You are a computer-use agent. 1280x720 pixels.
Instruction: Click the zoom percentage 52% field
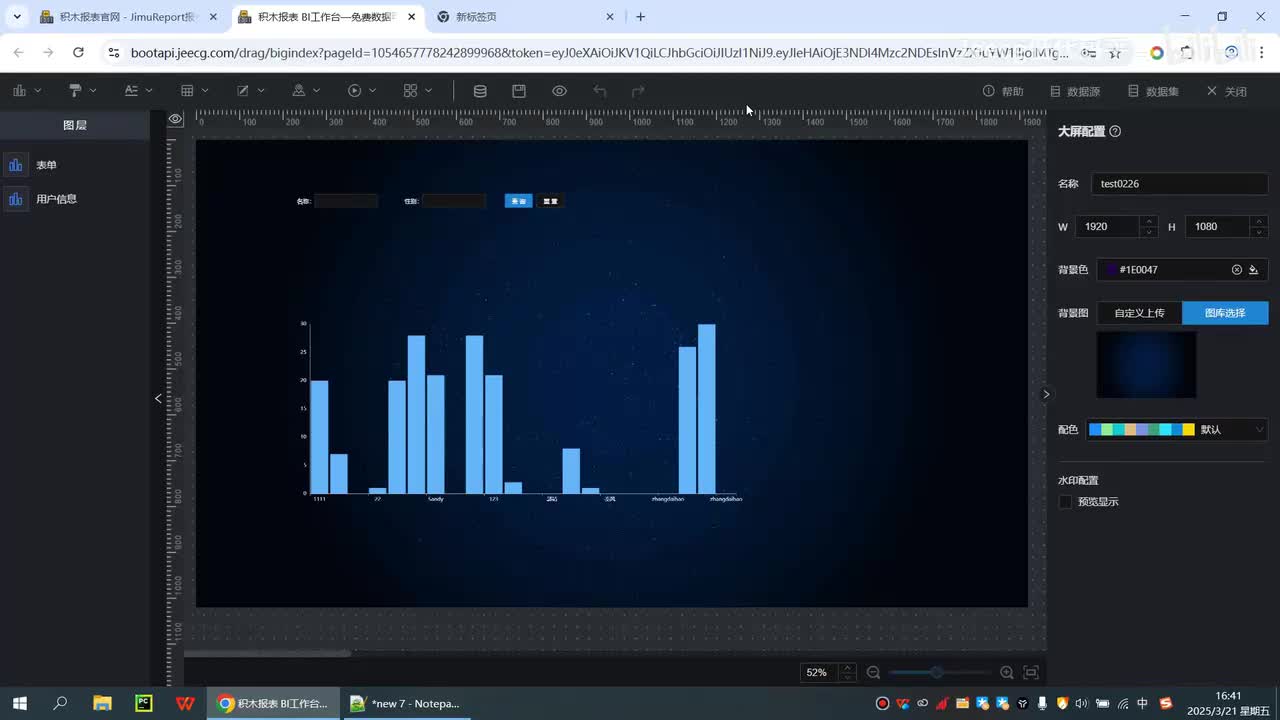coord(820,673)
